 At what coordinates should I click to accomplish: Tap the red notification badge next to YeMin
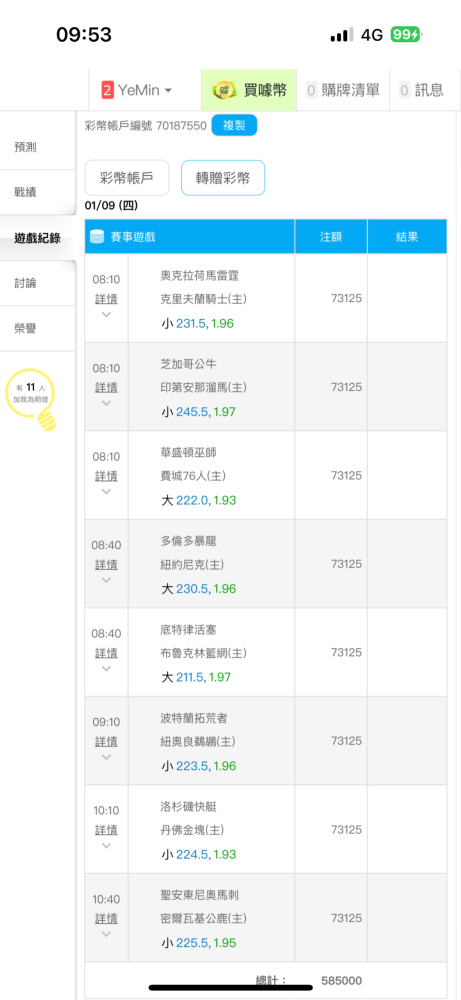(107, 91)
